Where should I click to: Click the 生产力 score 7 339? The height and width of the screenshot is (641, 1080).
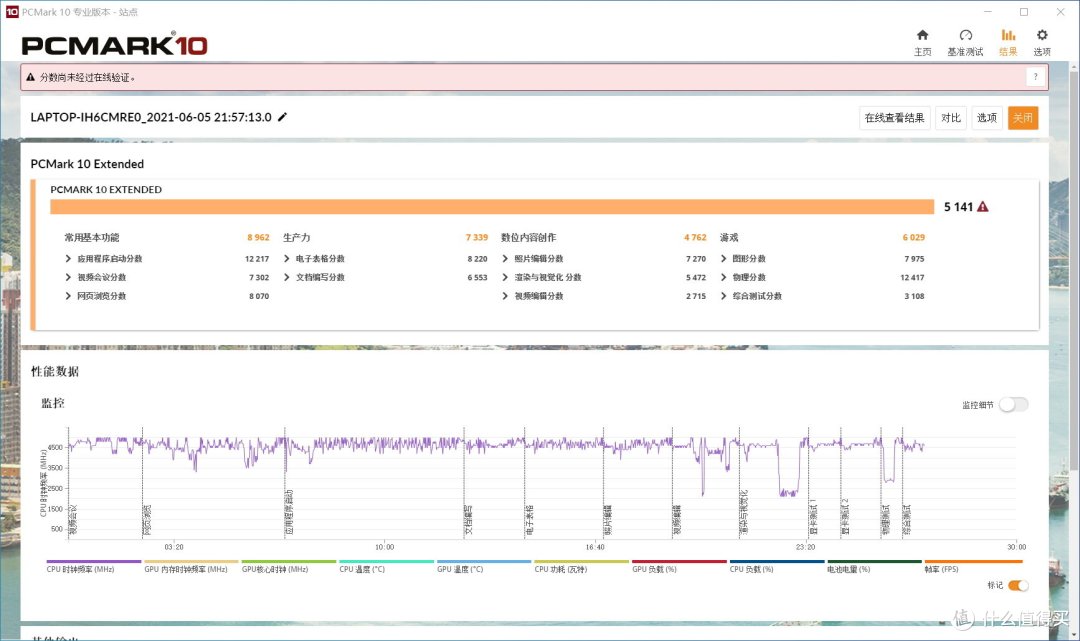(477, 238)
